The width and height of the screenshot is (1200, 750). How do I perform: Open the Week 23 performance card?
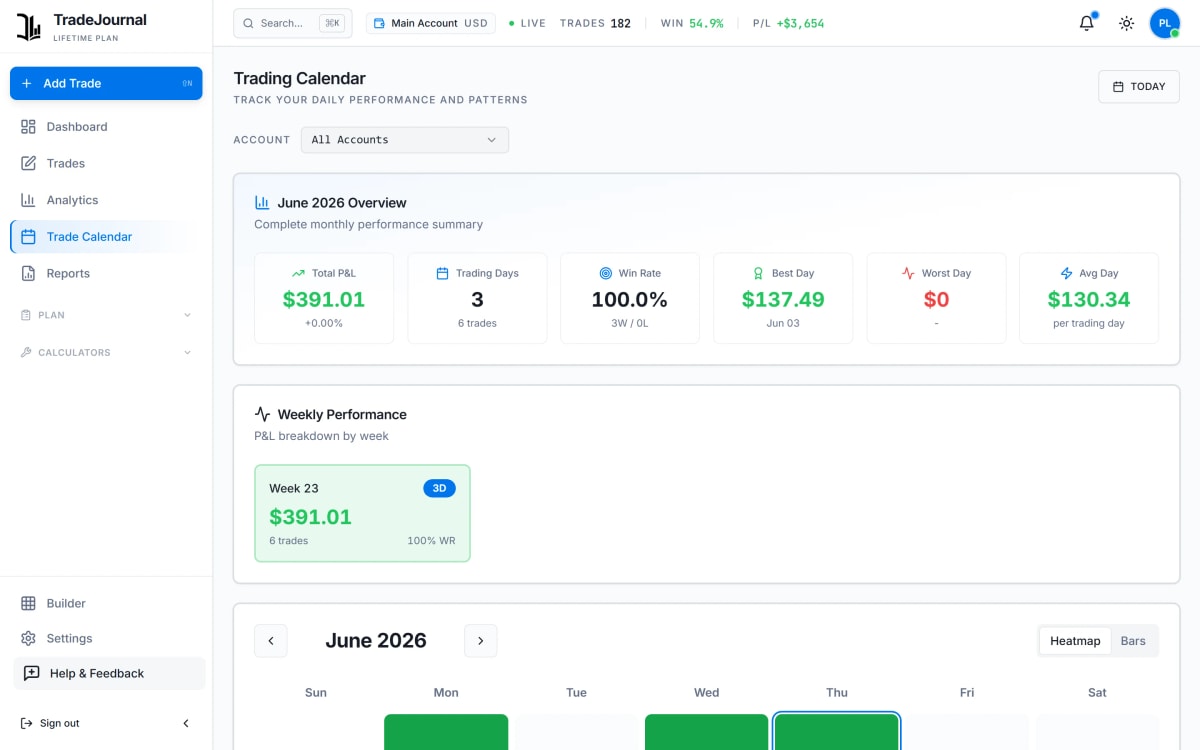(x=362, y=513)
